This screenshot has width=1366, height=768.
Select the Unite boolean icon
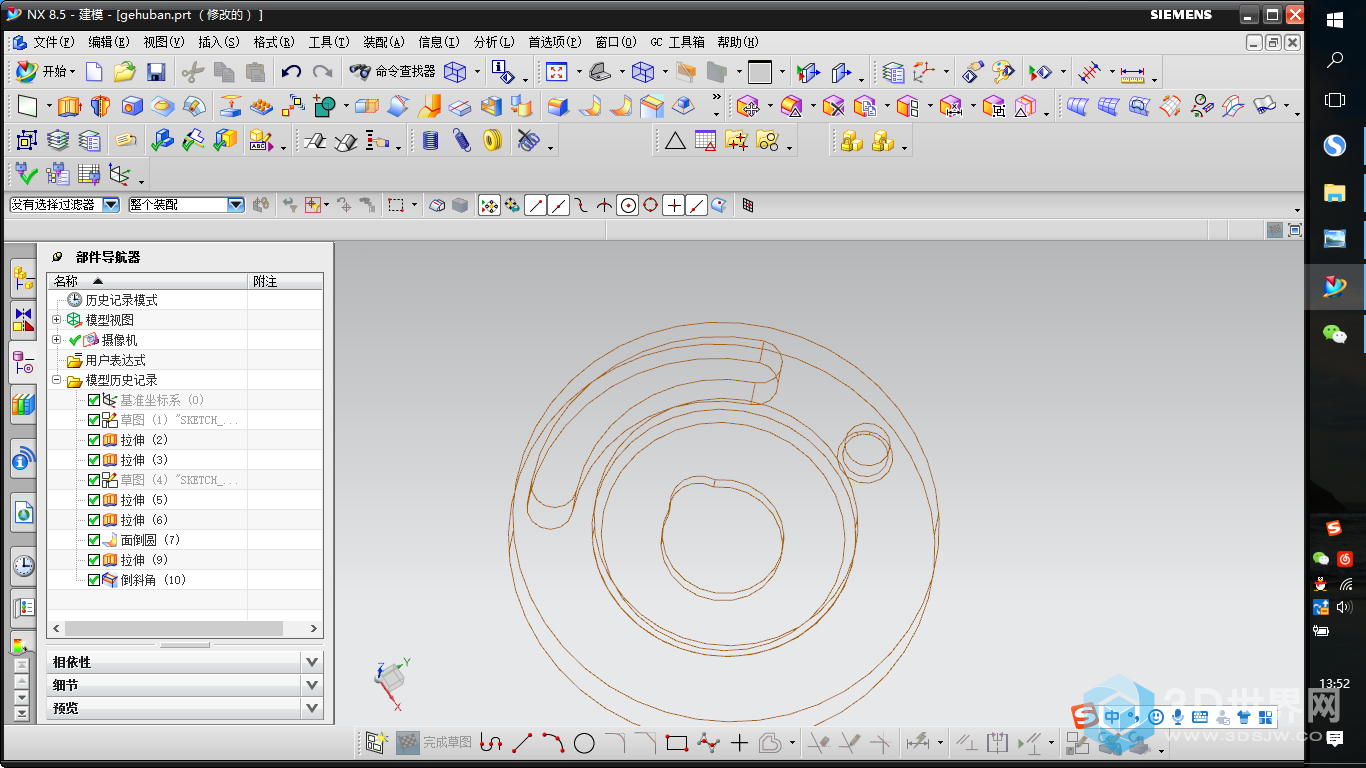325,106
